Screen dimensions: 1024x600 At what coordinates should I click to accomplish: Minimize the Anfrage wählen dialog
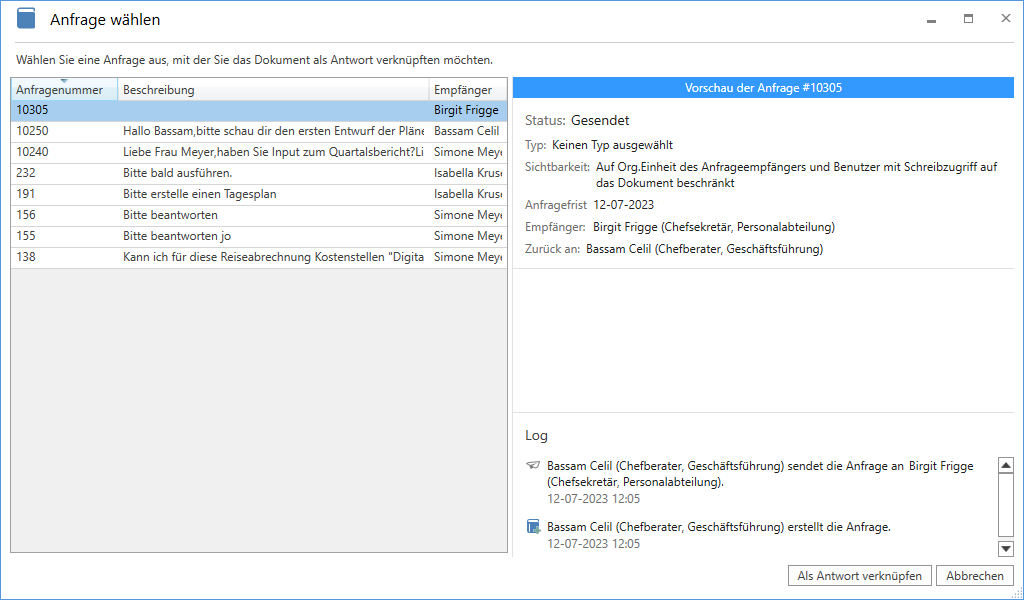coord(931,19)
